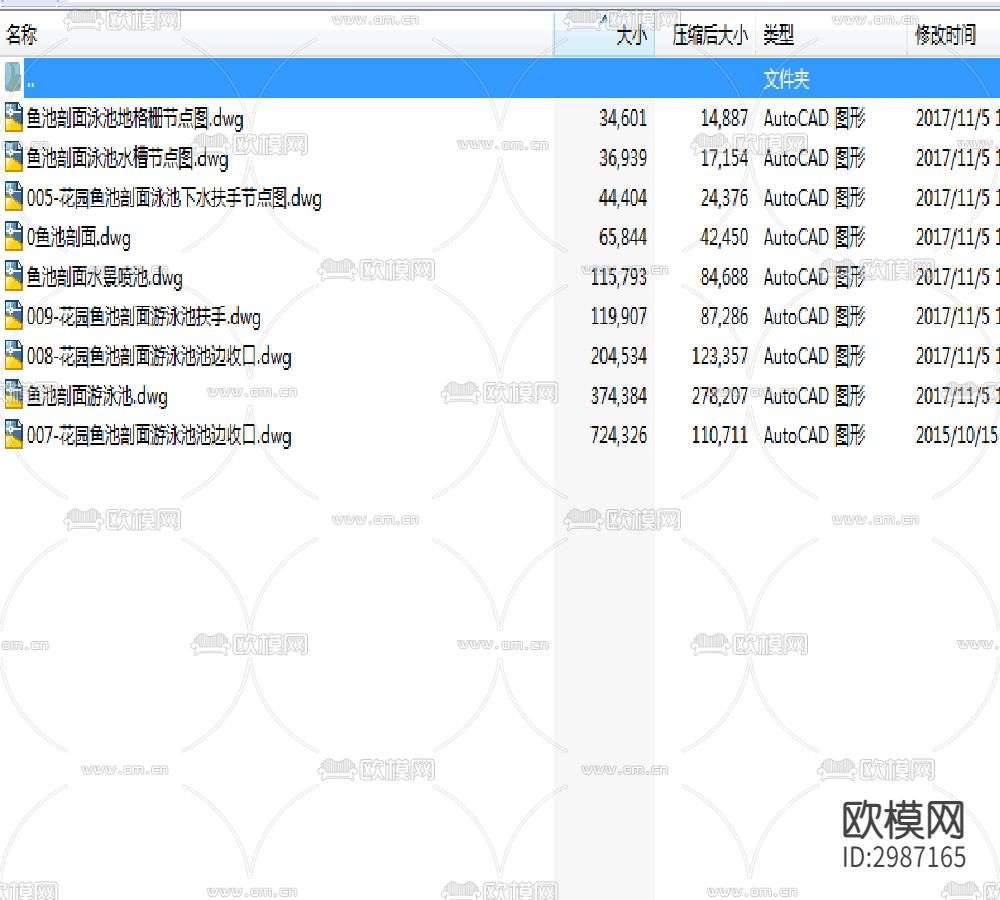
Task: Click the file icon of 鱼池剖面水景喷池.dwg
Action: (14, 277)
